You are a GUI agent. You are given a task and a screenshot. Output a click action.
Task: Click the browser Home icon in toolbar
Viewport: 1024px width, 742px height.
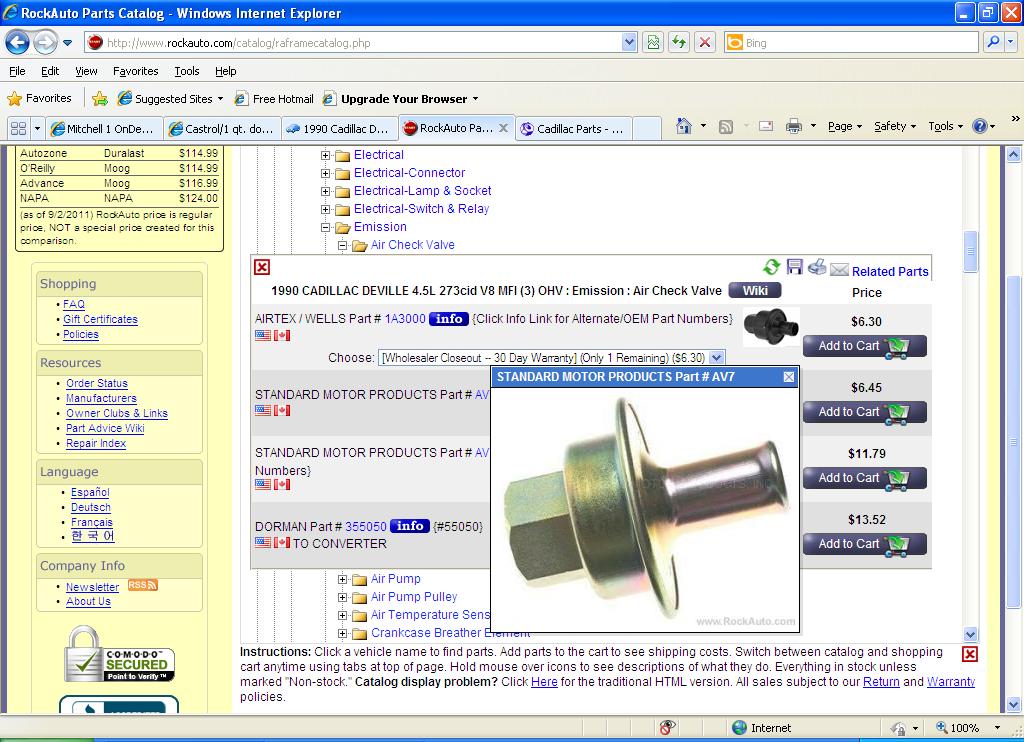click(x=684, y=126)
